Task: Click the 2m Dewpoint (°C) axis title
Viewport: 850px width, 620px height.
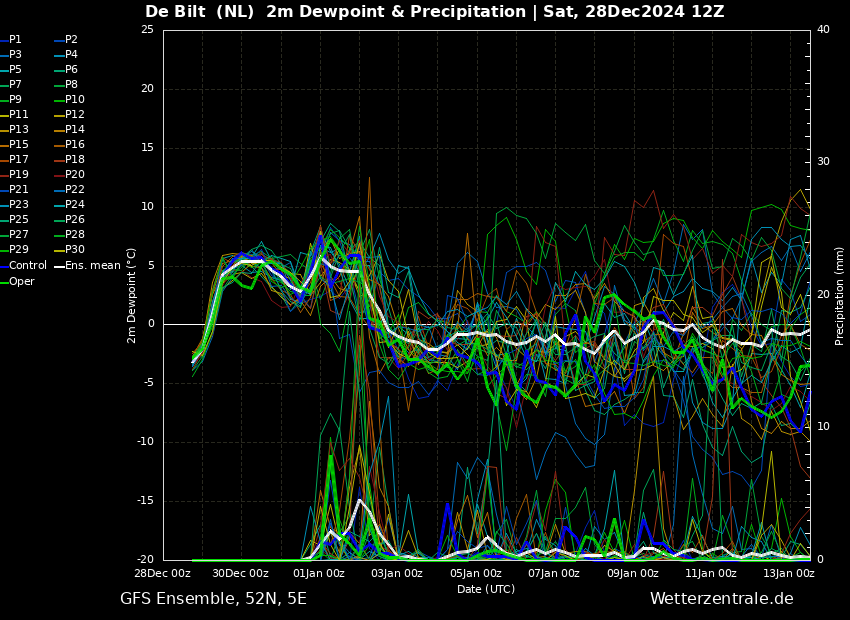Action: click(x=132, y=295)
